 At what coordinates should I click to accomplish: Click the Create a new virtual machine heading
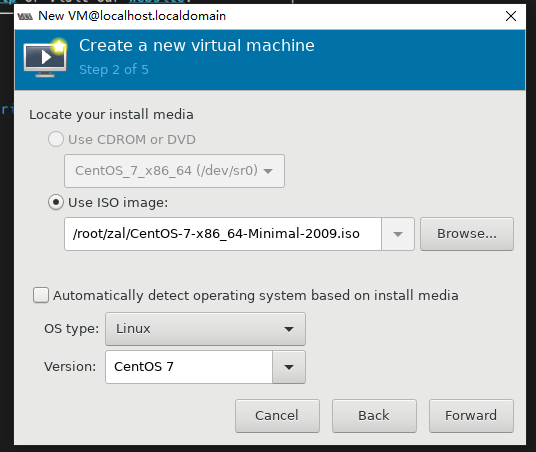click(x=197, y=45)
